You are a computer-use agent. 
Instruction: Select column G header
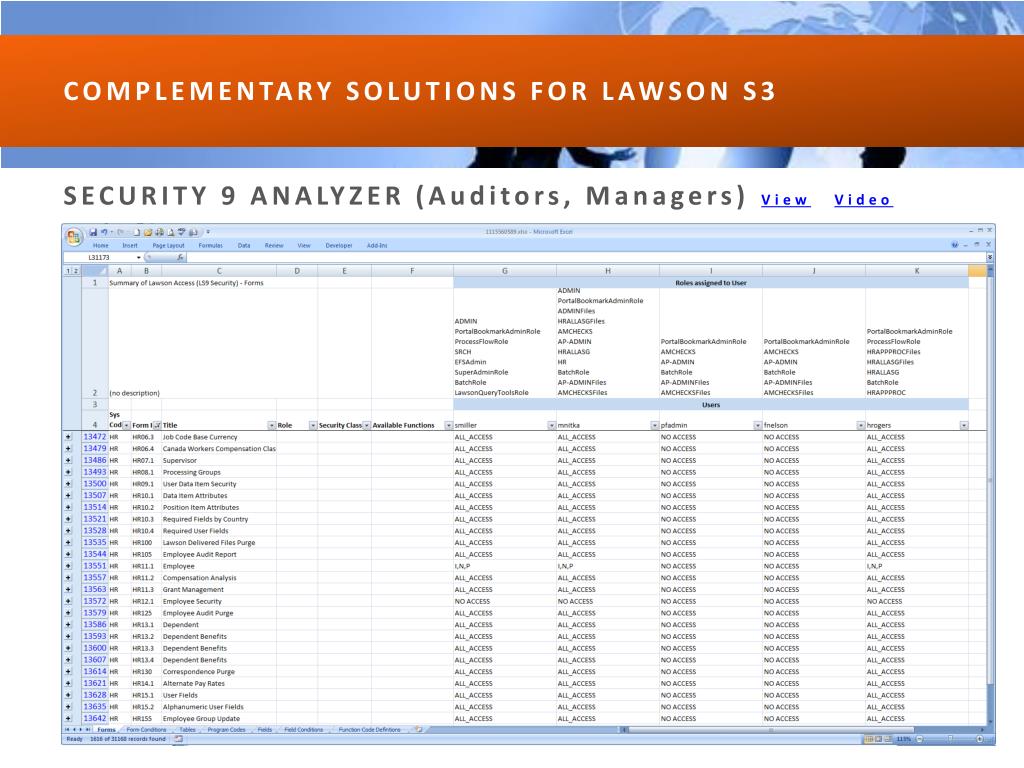coord(505,270)
